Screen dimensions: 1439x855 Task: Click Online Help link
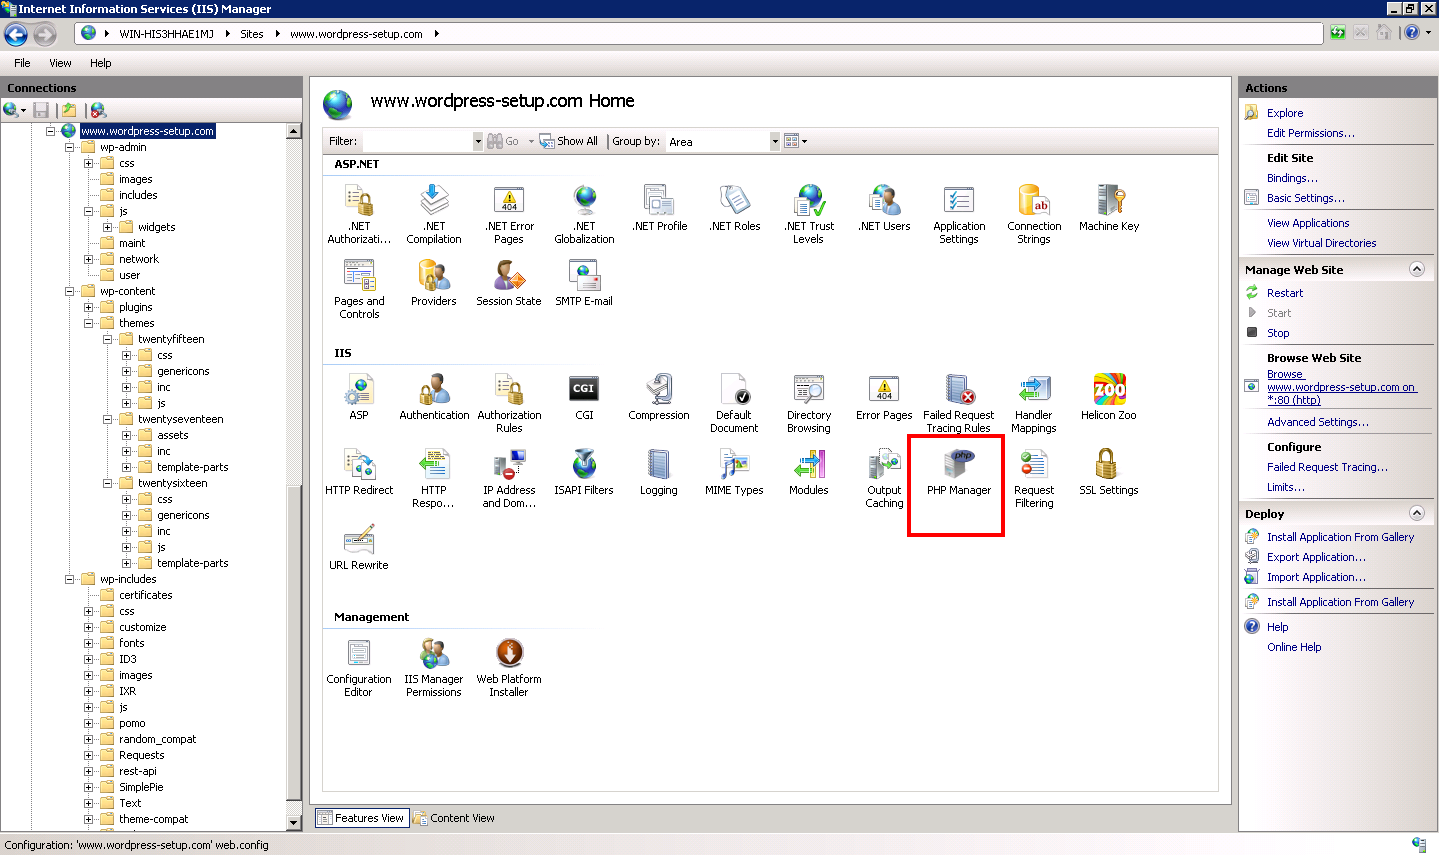click(x=1294, y=647)
